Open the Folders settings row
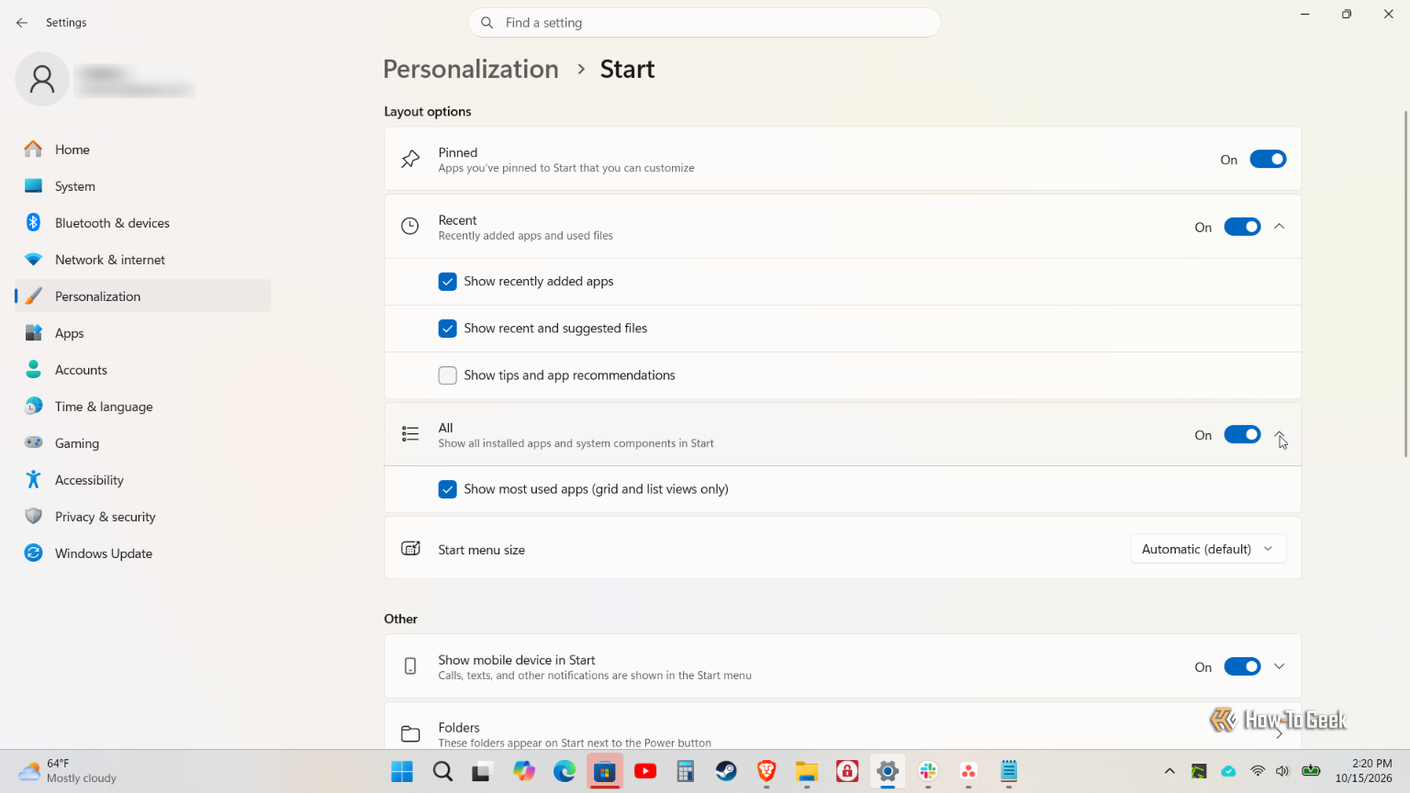The image size is (1410, 793). pos(842,727)
